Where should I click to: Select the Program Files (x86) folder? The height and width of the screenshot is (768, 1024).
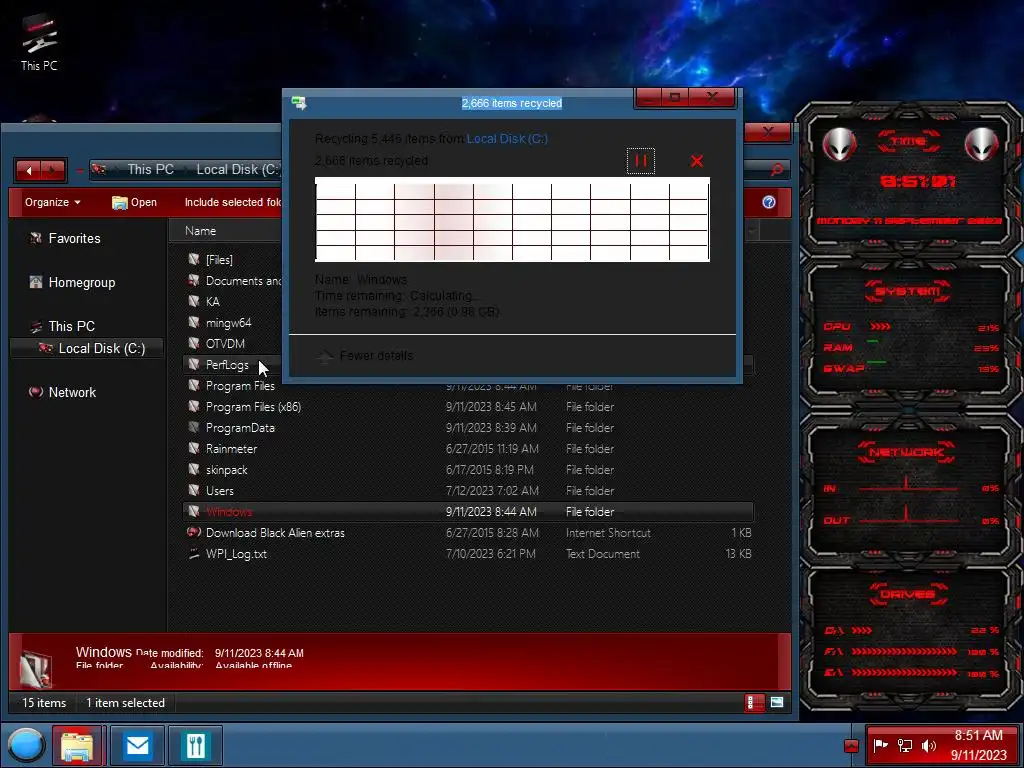[x=253, y=407]
